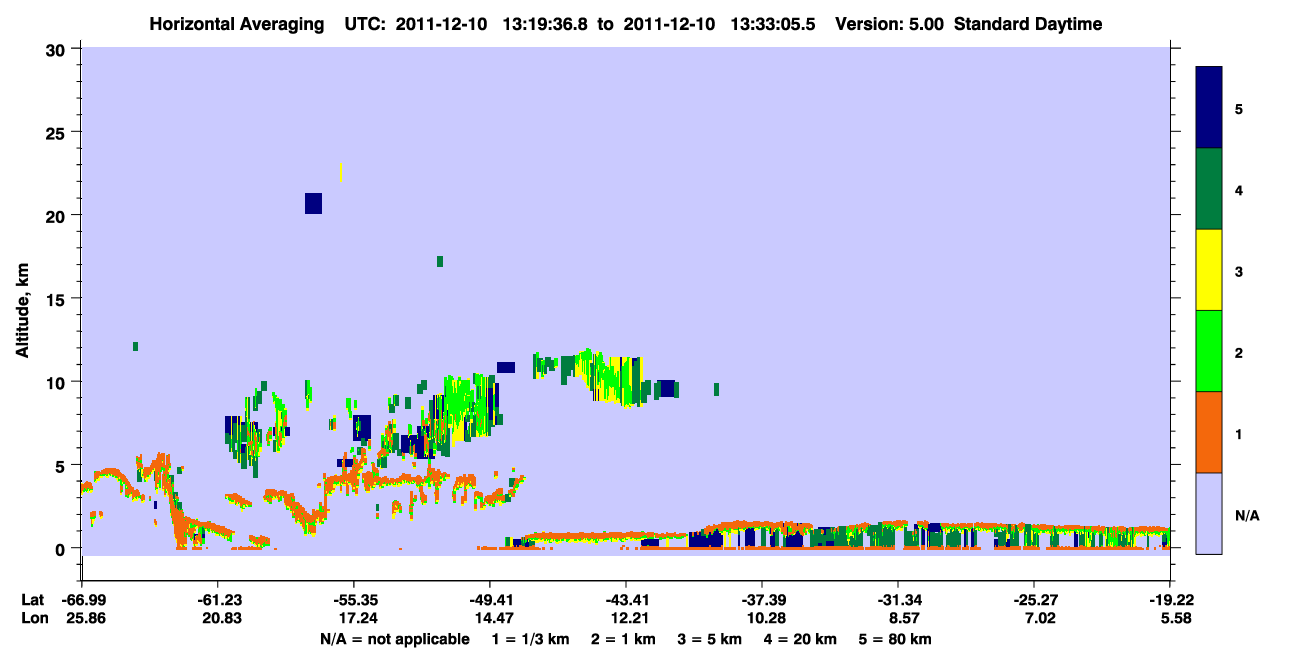Click the yellow colorbar segment labeled 3

pyautogui.click(x=1209, y=270)
